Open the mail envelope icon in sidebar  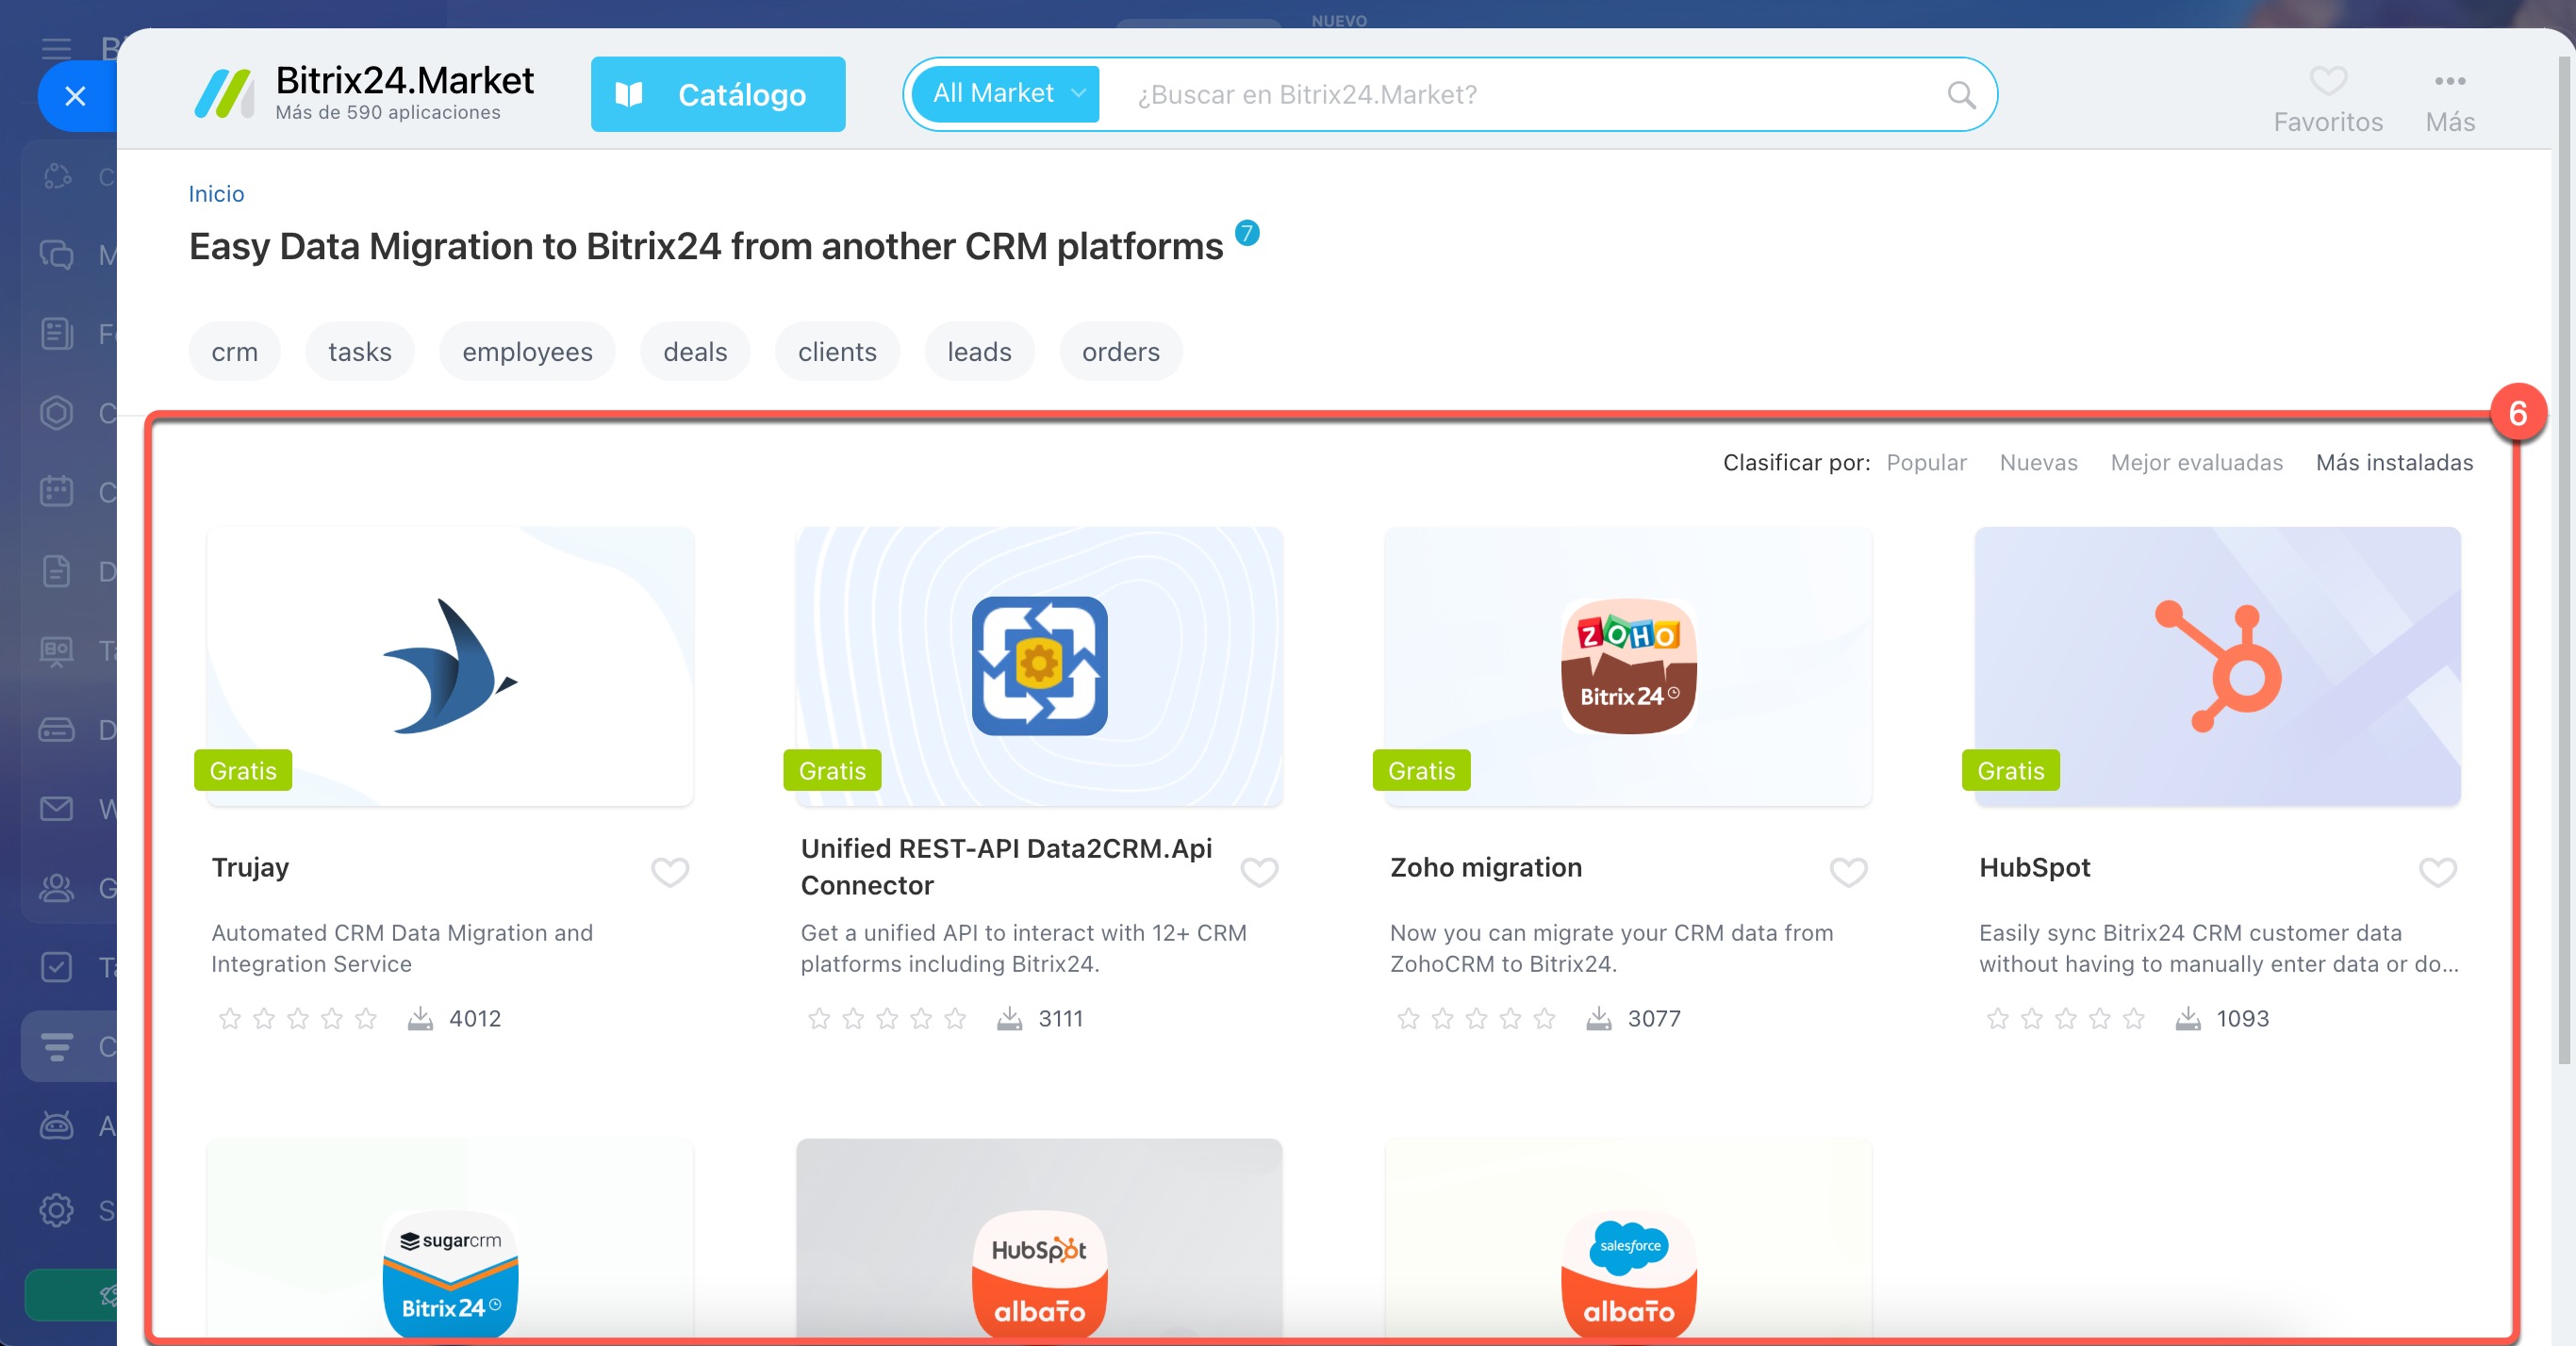(56, 808)
